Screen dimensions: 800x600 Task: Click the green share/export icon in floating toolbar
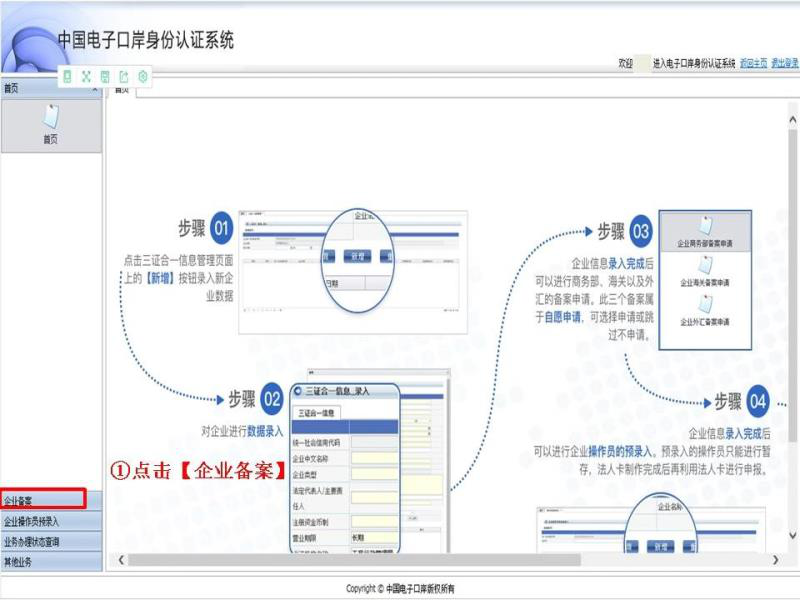coord(124,76)
